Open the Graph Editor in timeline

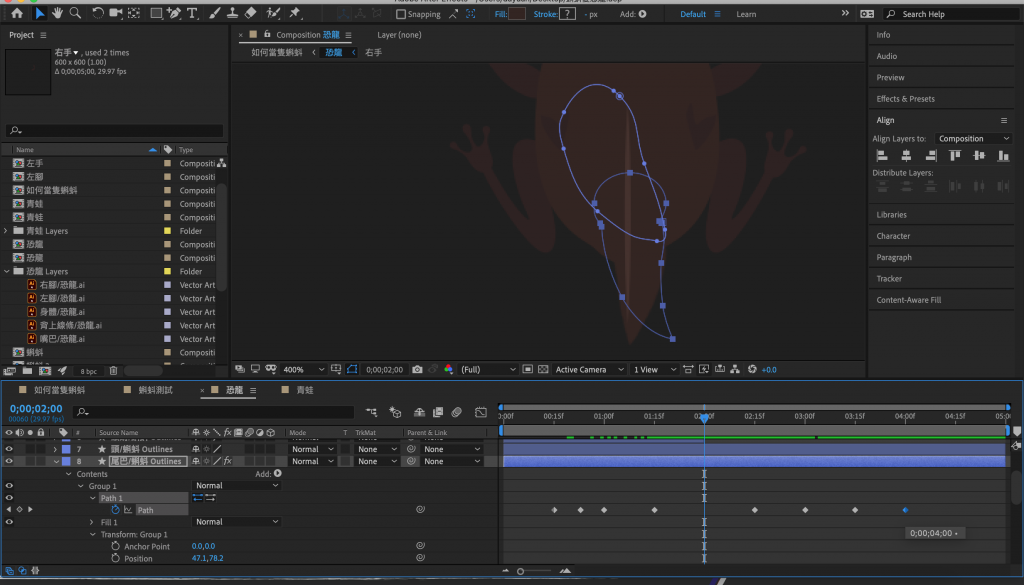pos(481,412)
